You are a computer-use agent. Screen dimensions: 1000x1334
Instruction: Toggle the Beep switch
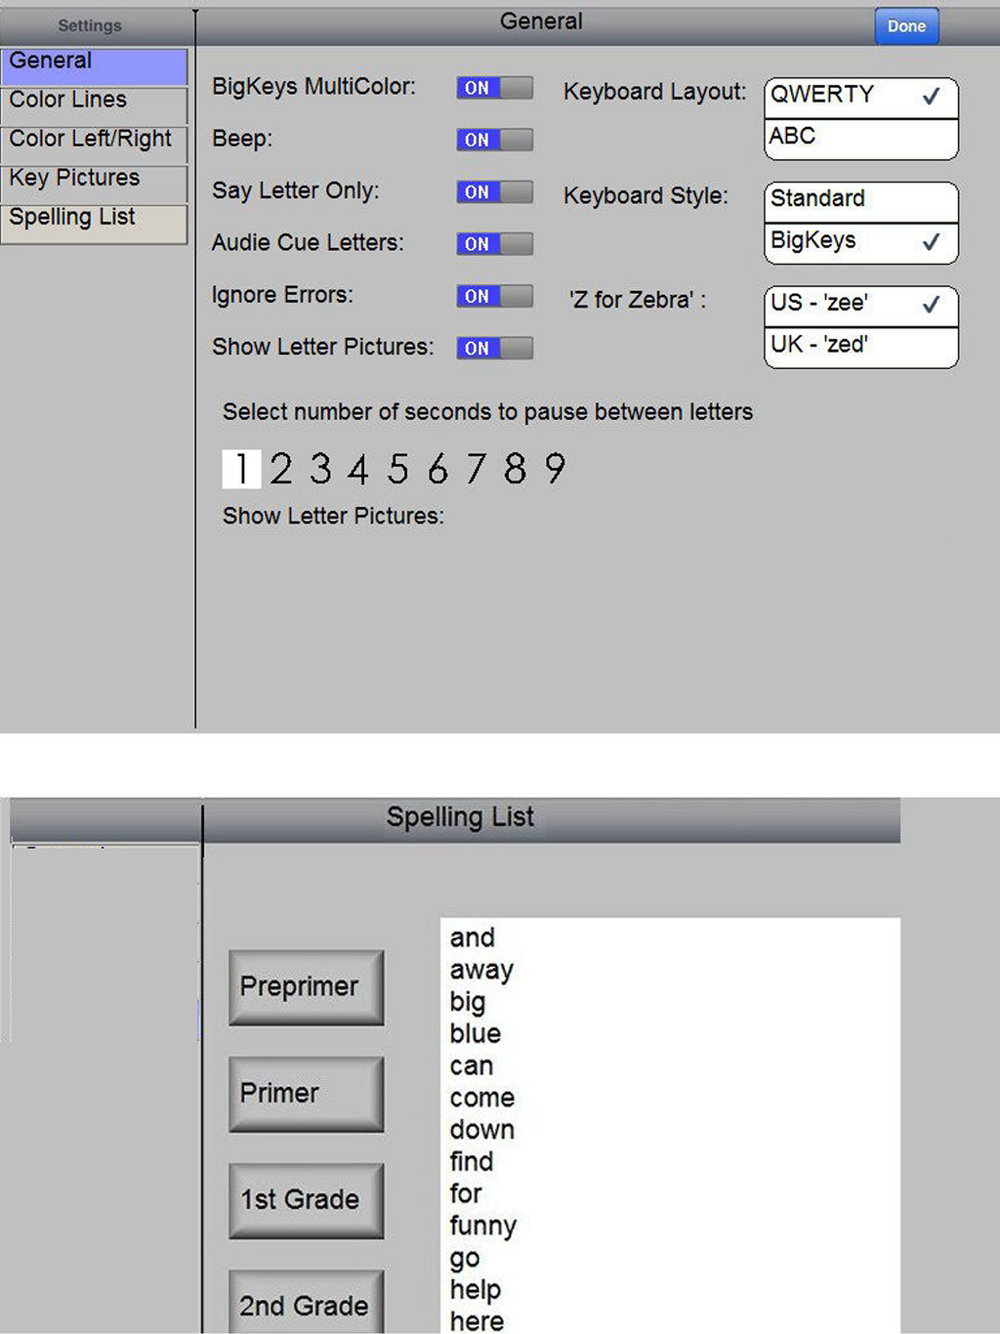(x=495, y=140)
